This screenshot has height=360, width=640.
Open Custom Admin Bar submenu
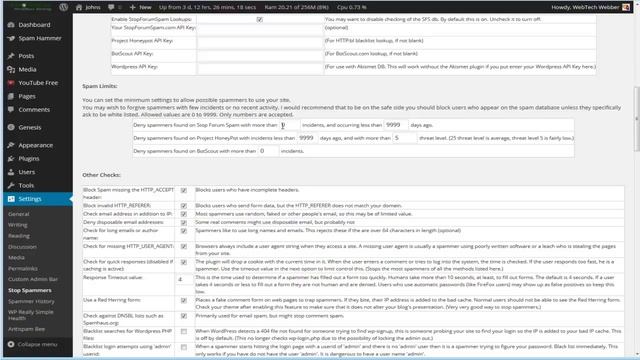(33, 279)
